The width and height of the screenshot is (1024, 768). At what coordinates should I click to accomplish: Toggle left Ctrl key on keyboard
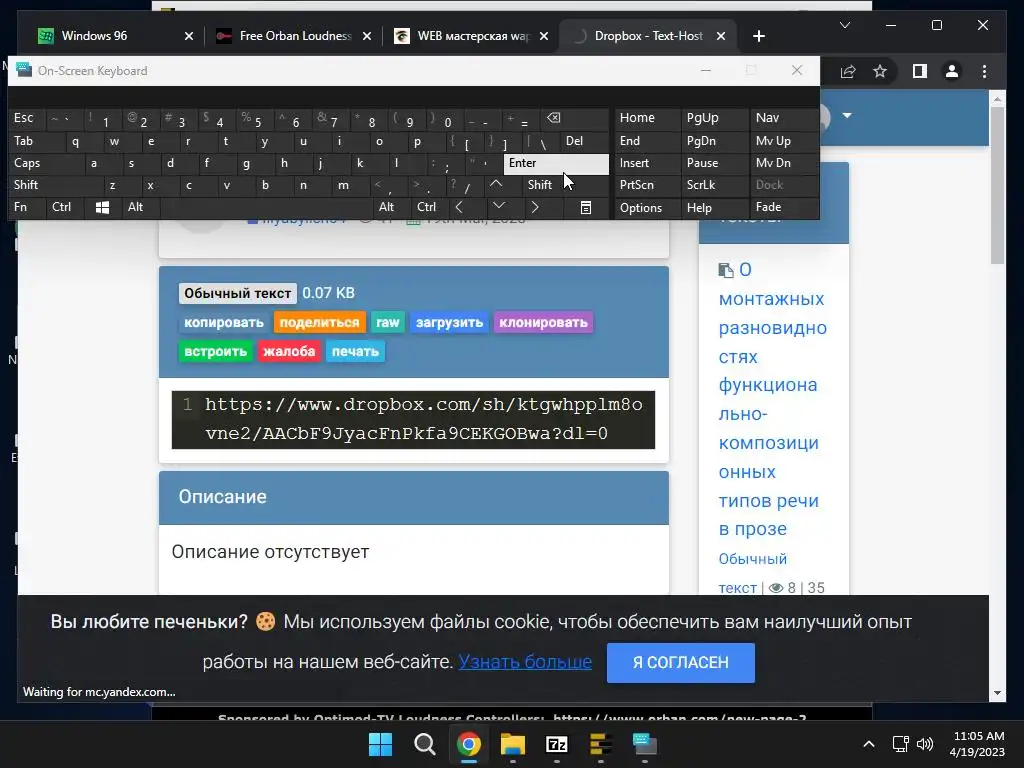point(65,207)
